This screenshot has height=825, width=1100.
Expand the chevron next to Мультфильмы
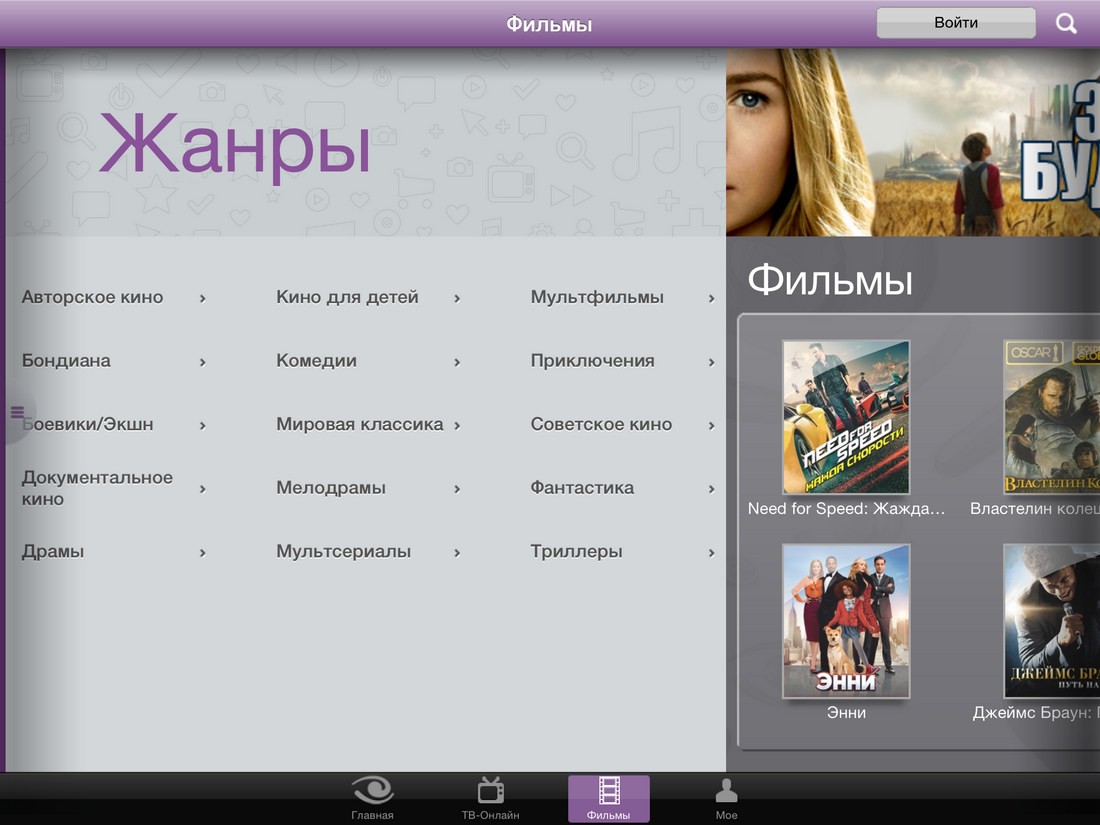(711, 298)
